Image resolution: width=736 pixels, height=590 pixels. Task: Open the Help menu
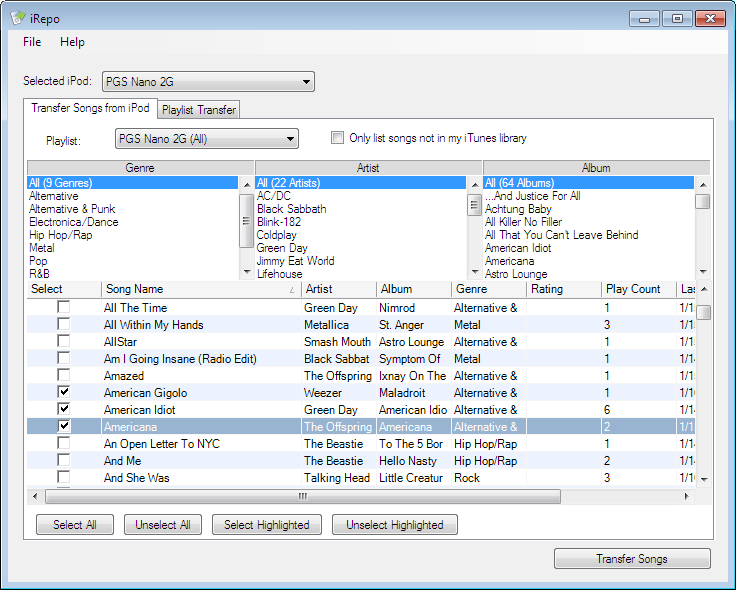point(72,42)
